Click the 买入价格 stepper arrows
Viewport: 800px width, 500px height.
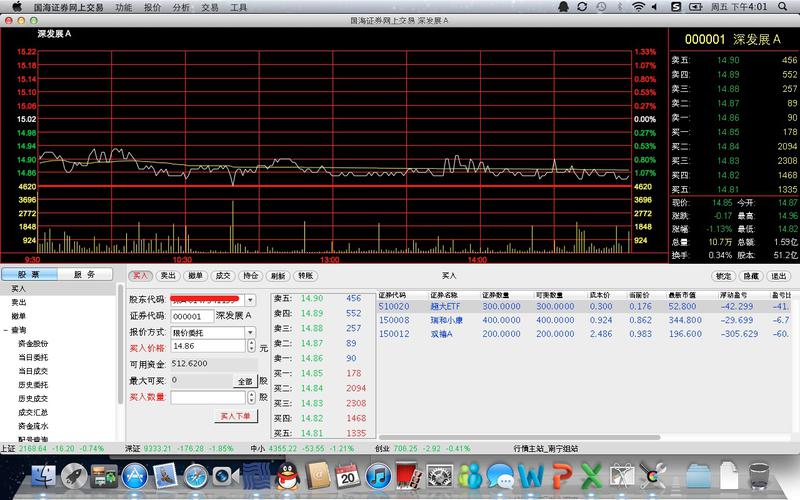coord(250,346)
